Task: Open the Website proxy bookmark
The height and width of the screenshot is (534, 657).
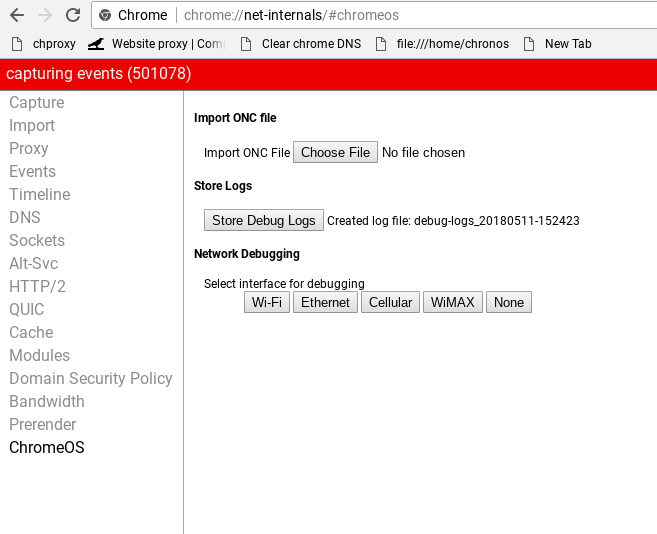Action: (157, 44)
